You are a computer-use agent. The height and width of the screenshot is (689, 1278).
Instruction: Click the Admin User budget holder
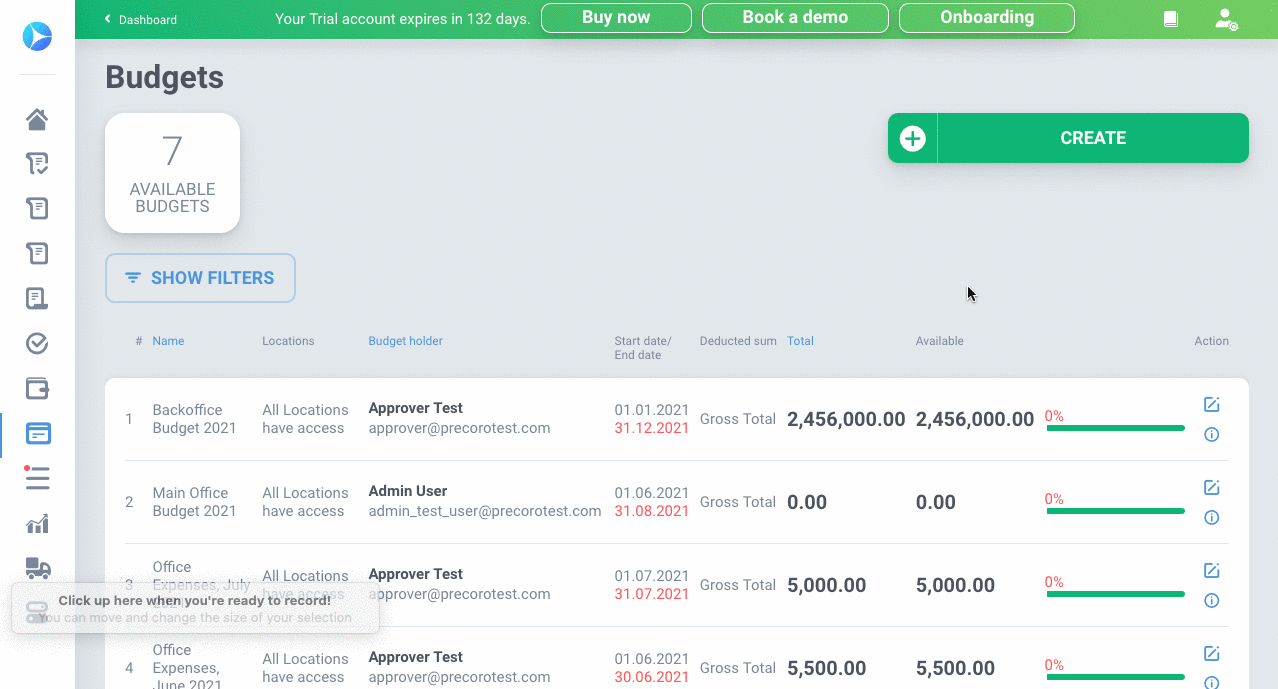[408, 491]
